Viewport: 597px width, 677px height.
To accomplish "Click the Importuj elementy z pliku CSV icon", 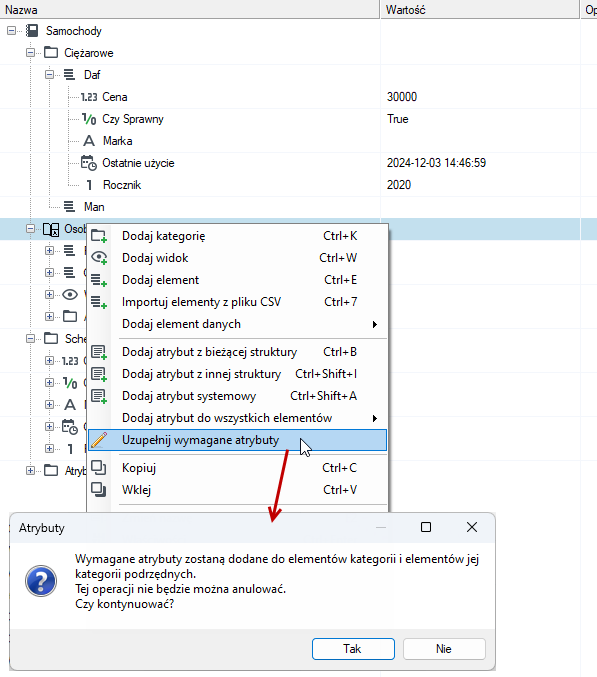I will (99, 302).
